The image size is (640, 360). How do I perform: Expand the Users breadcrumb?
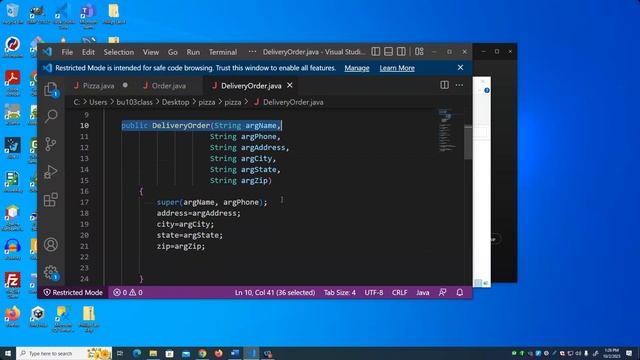coord(98,102)
